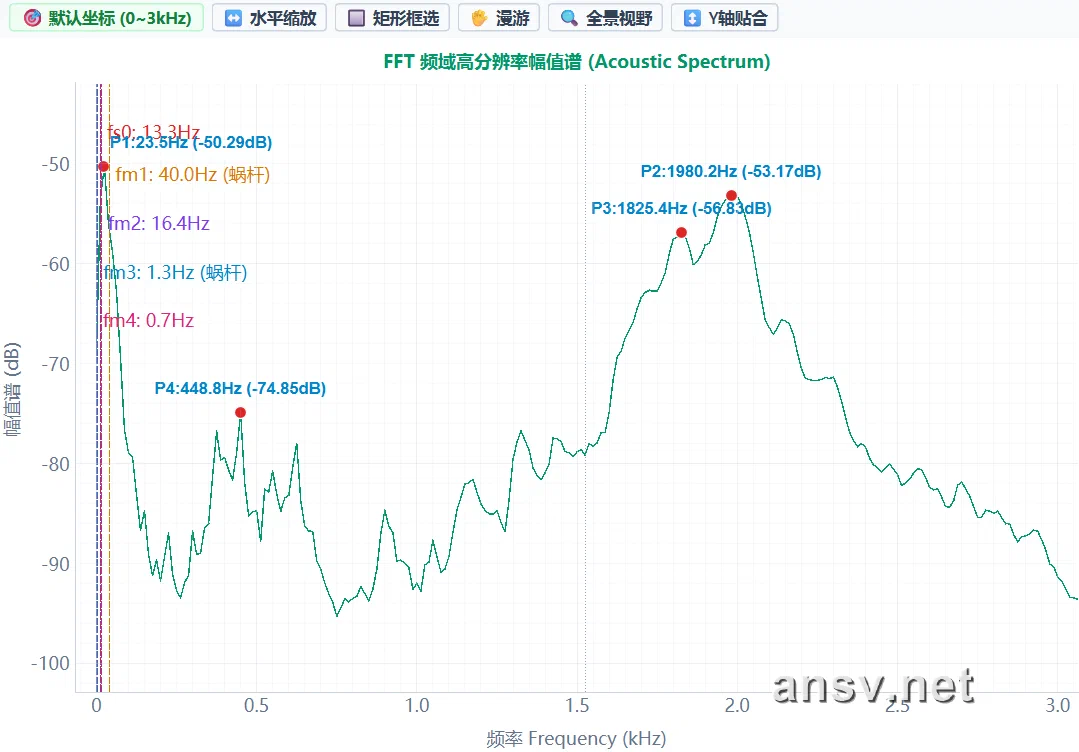Click the fm3: 1.3Hz (蜗杆) annotation

[x=175, y=272]
